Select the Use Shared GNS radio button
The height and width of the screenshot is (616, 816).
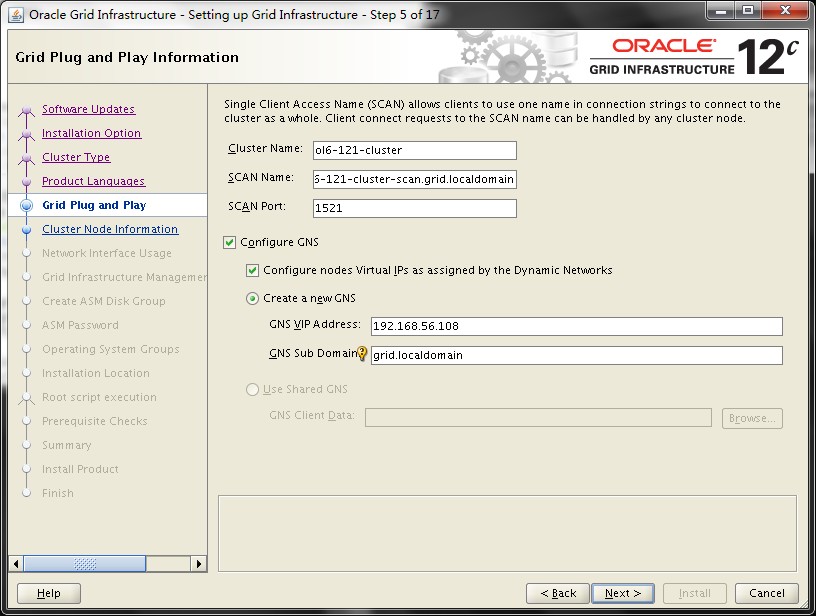tap(252, 390)
